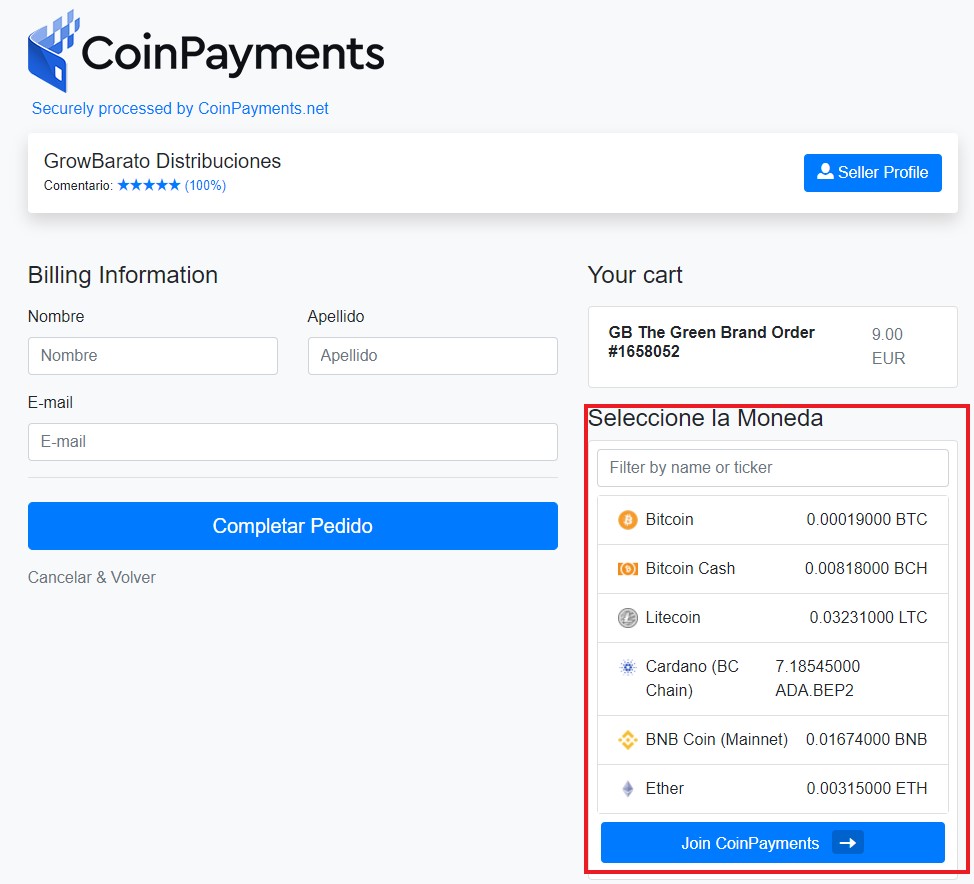Select Bitcoin row in currency list
Screen dimensions: 974x884
(773, 520)
